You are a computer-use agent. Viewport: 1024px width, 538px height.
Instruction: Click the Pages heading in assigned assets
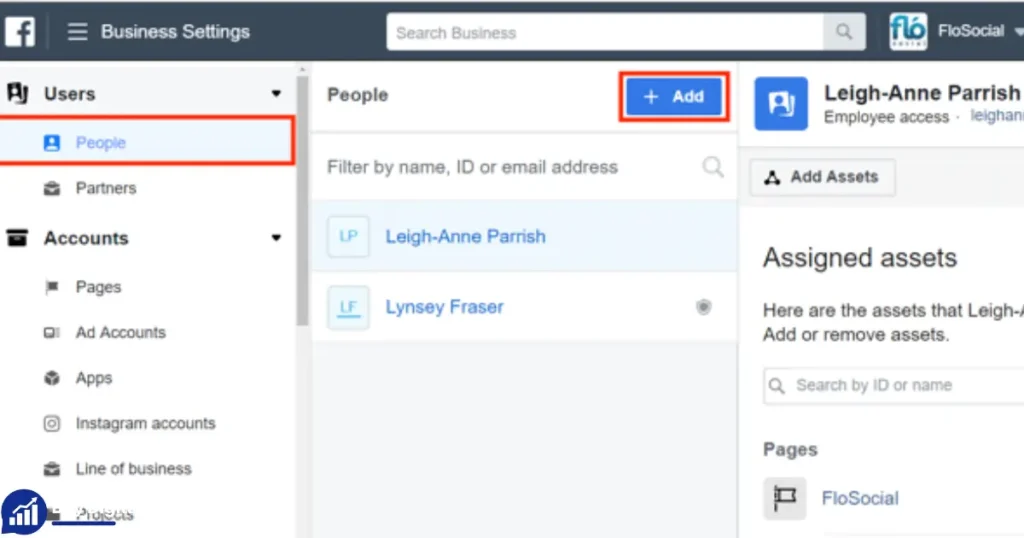click(790, 449)
